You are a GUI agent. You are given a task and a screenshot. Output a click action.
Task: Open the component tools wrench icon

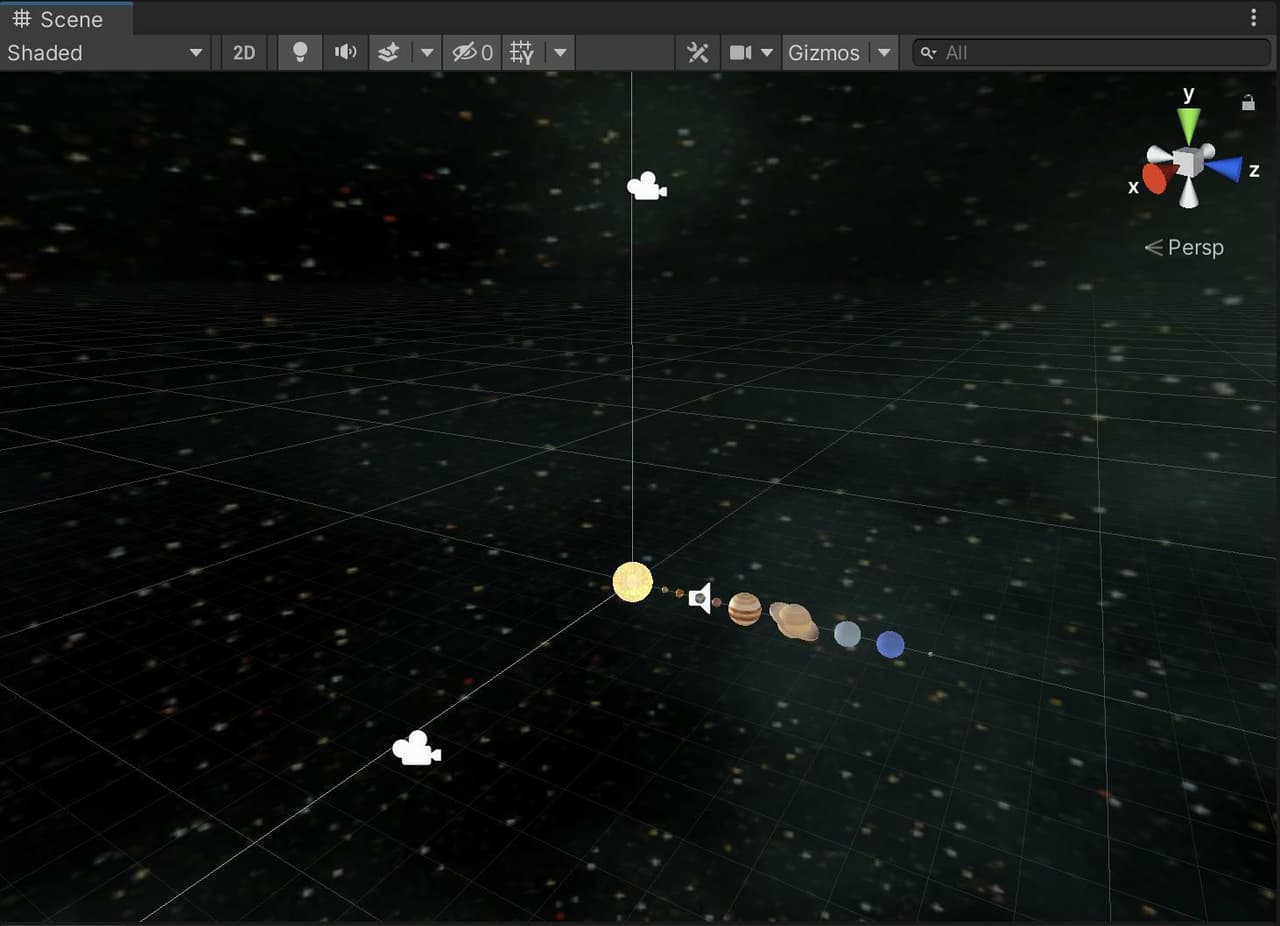coord(698,53)
